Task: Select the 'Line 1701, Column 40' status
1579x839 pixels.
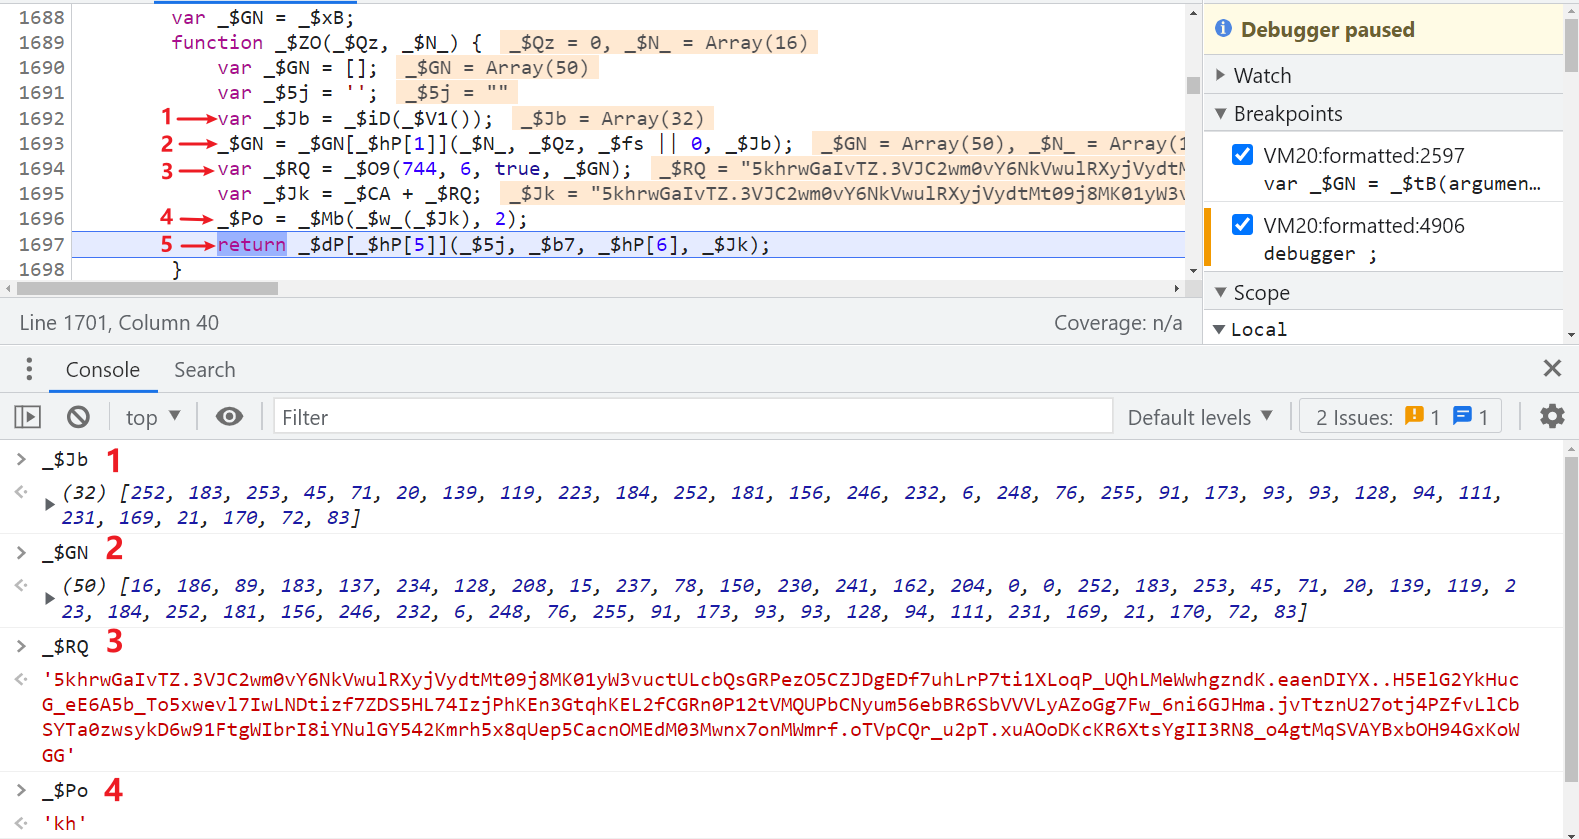Action: pos(119,322)
